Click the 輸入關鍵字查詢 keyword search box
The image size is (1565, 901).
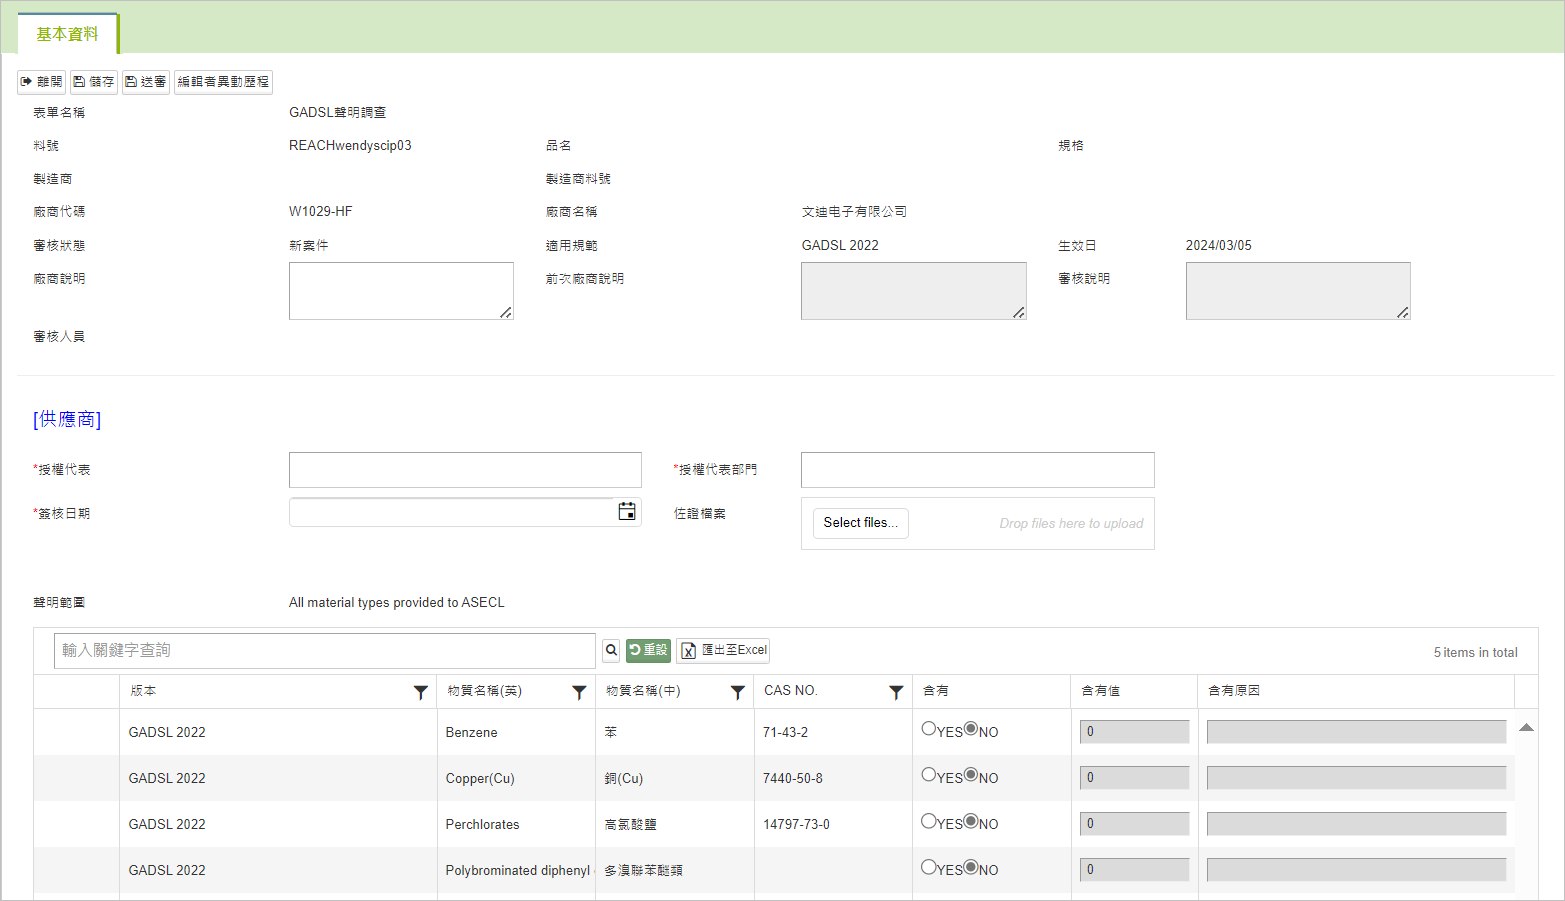325,651
